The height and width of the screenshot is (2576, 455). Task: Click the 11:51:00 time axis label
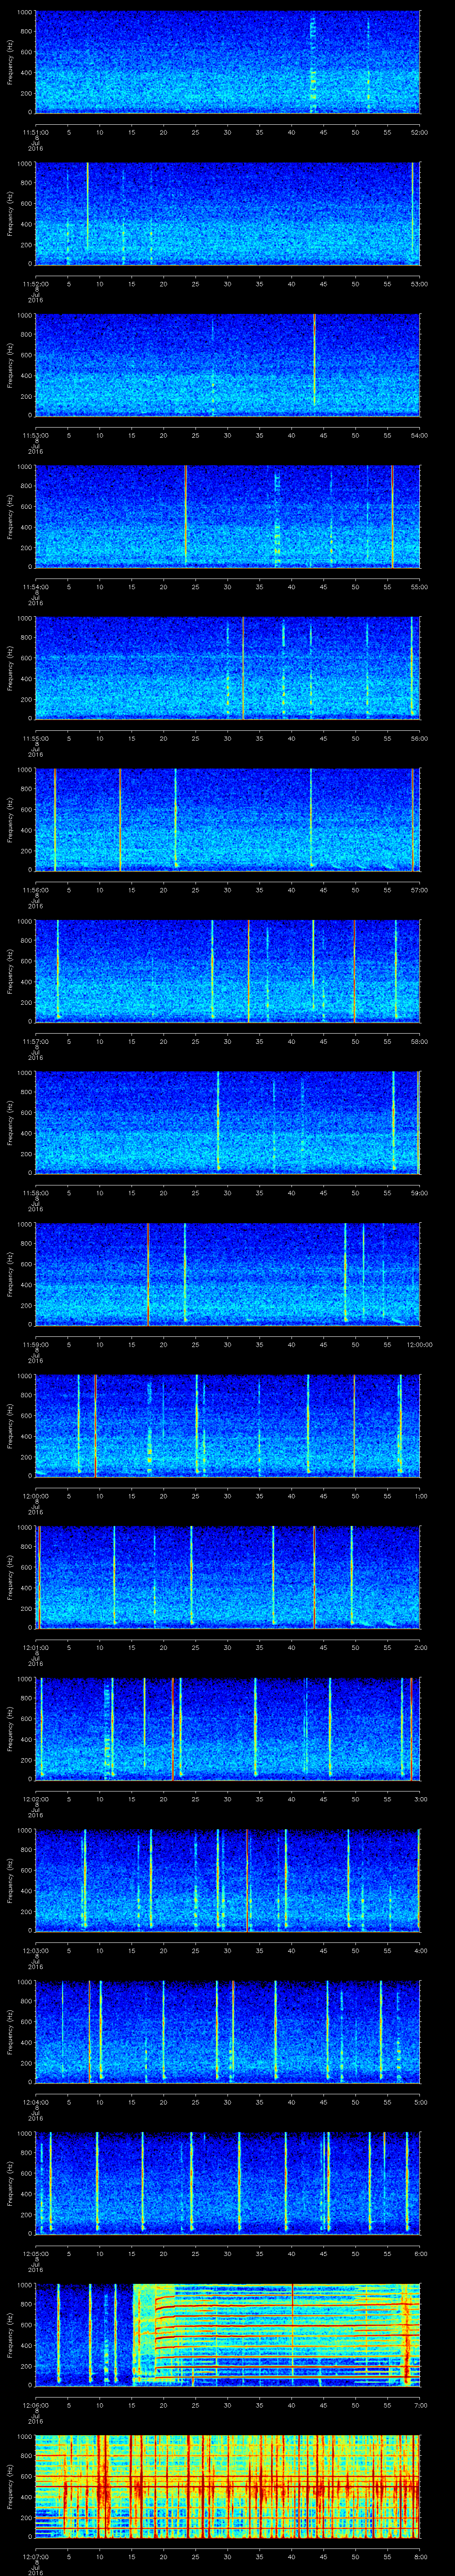point(35,132)
